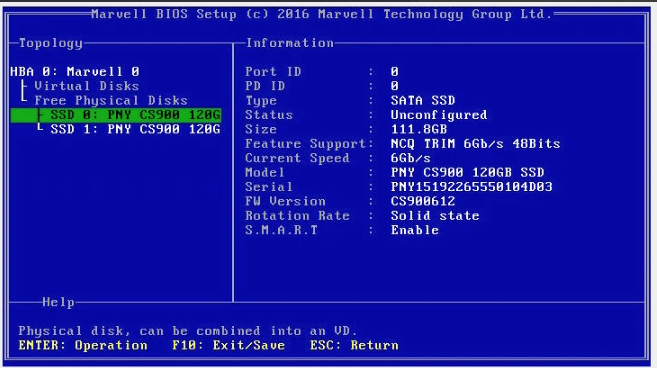Click the Topology panel title

(51, 43)
